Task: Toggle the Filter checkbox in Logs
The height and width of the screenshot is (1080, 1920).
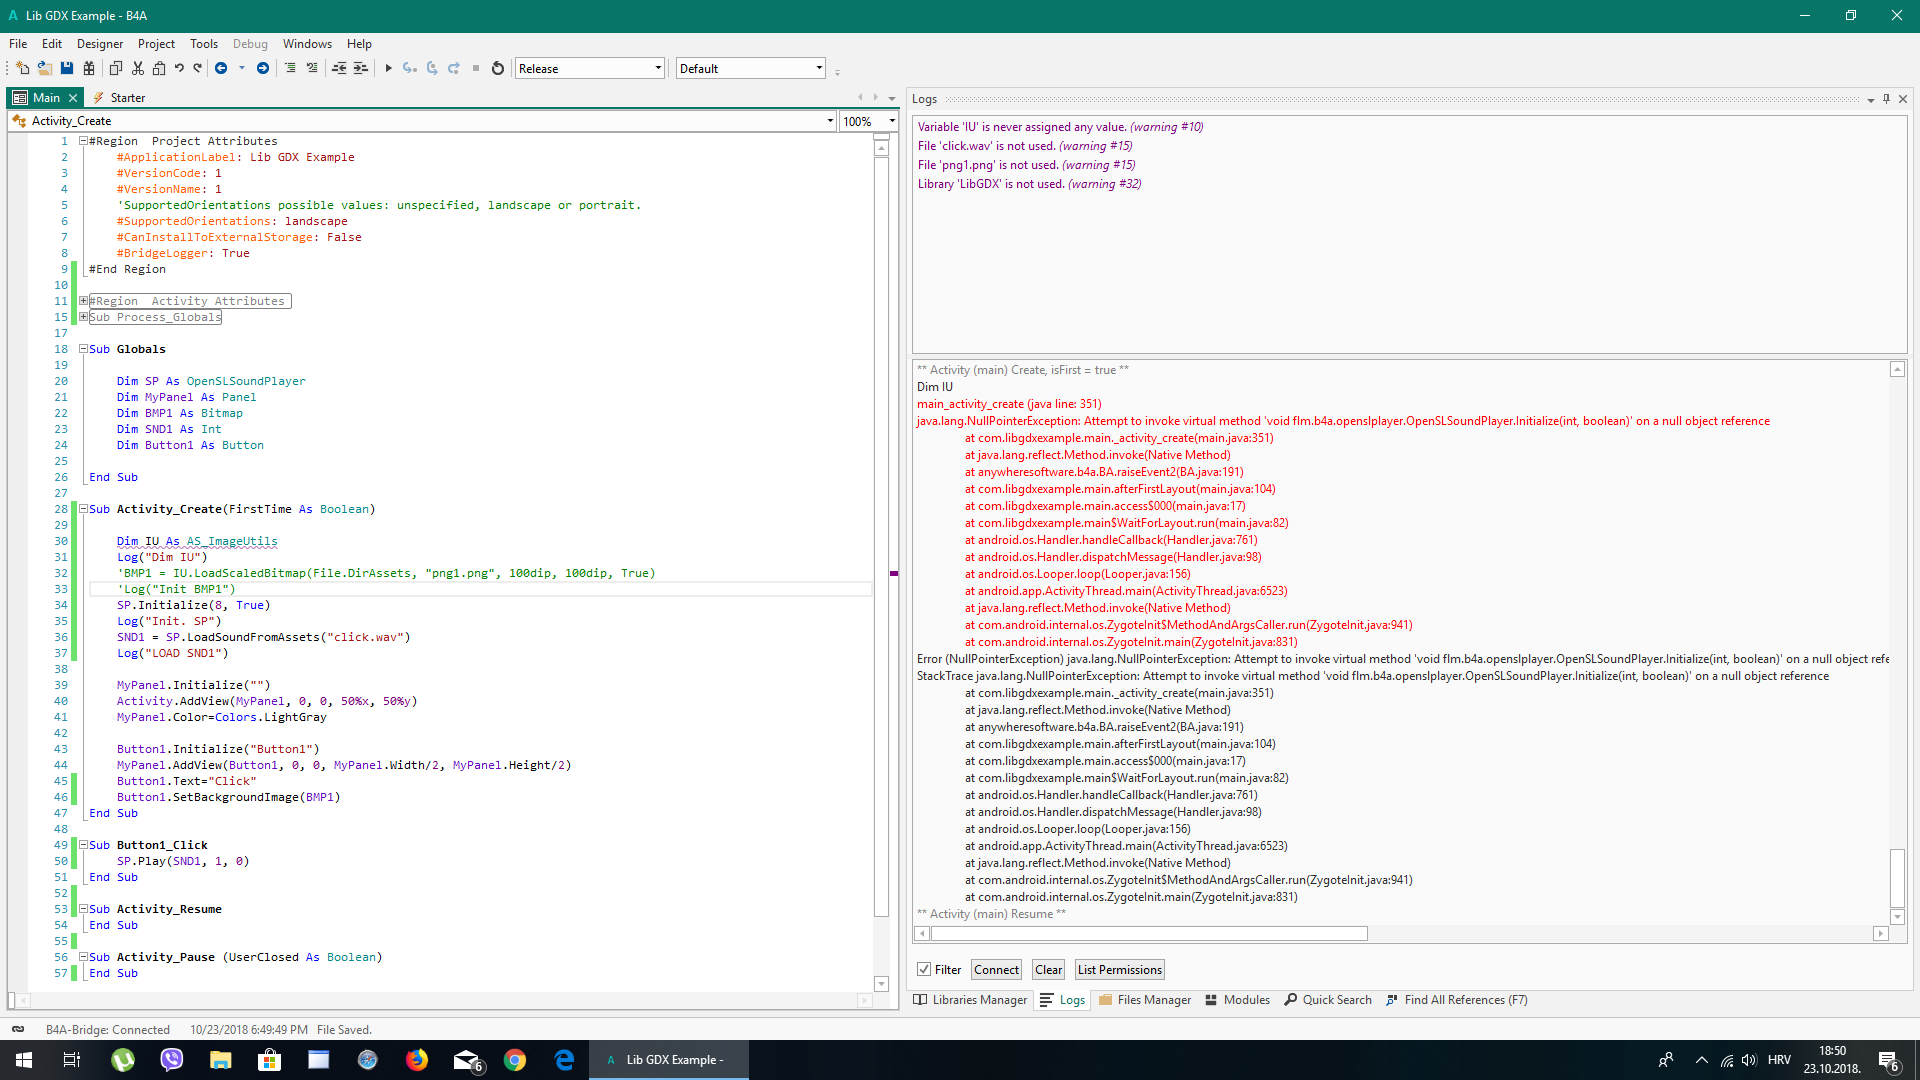Action: click(x=924, y=970)
